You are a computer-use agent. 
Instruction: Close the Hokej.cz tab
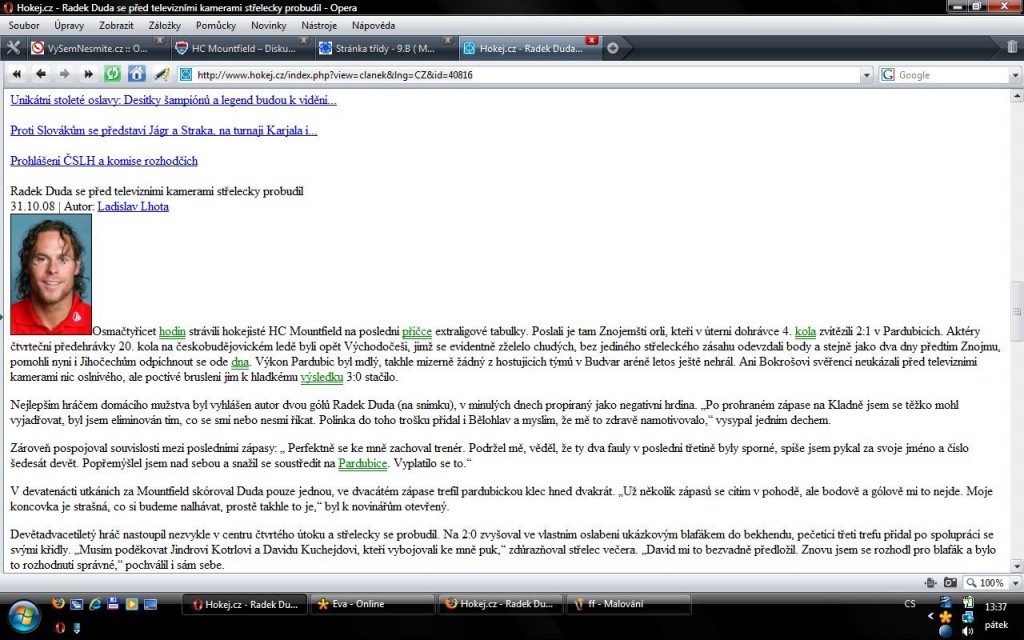pos(591,40)
